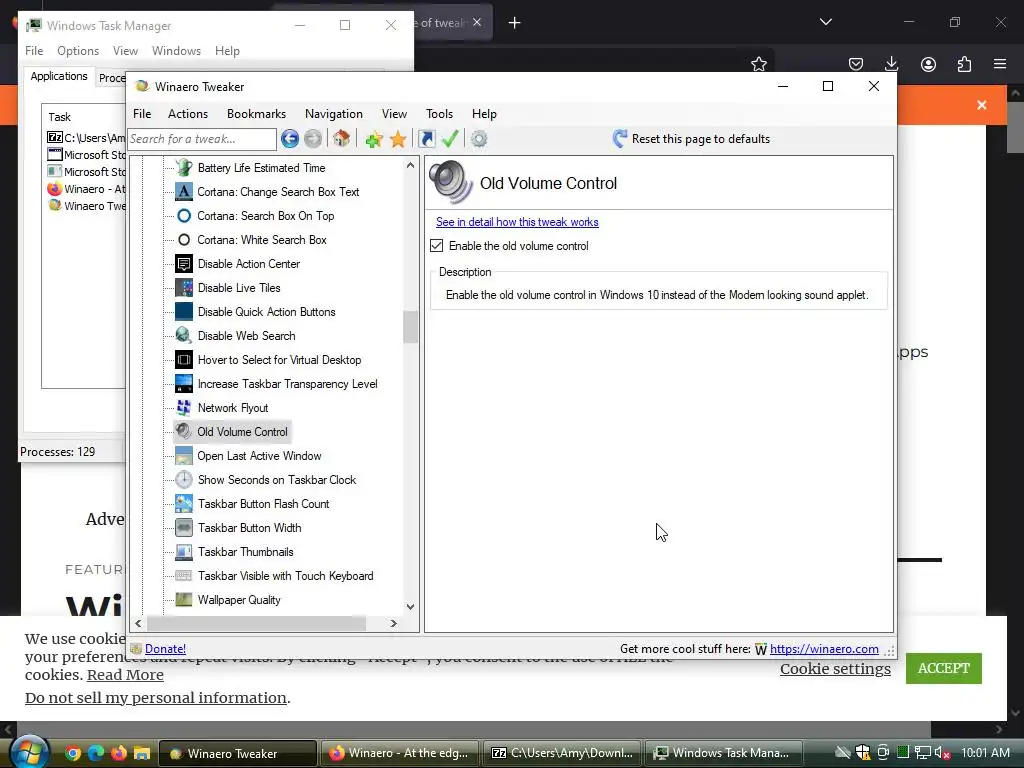
Task: Open Taskbar Thumbnails tweak
Action: (246, 552)
